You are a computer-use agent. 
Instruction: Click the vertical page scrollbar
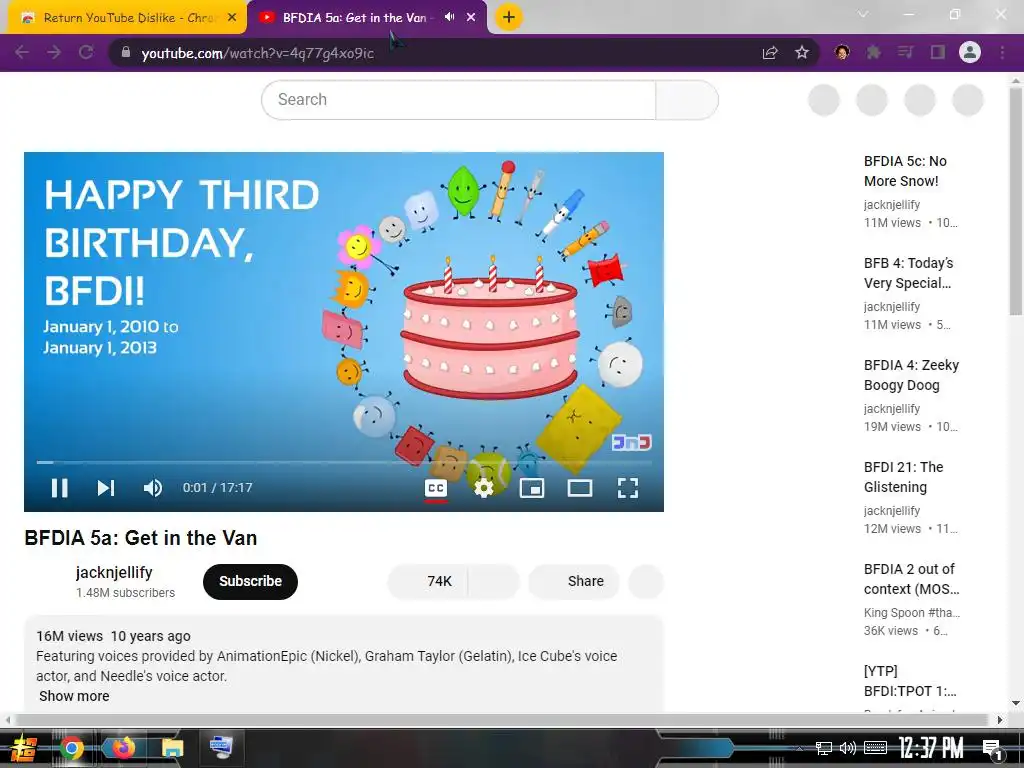point(1016,202)
